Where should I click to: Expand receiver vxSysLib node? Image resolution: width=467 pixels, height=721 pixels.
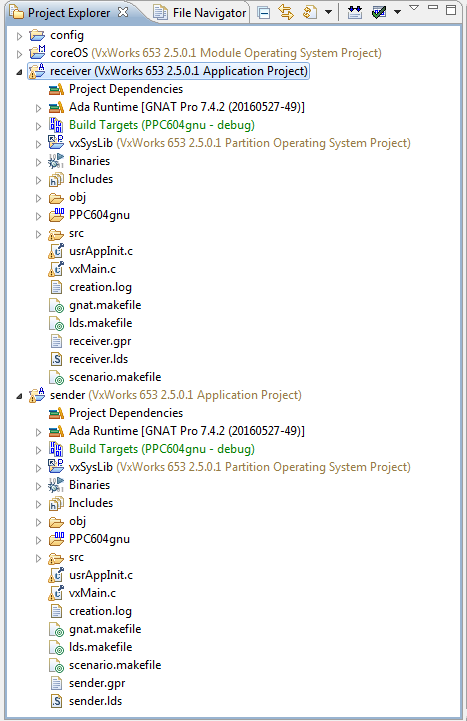coord(39,144)
